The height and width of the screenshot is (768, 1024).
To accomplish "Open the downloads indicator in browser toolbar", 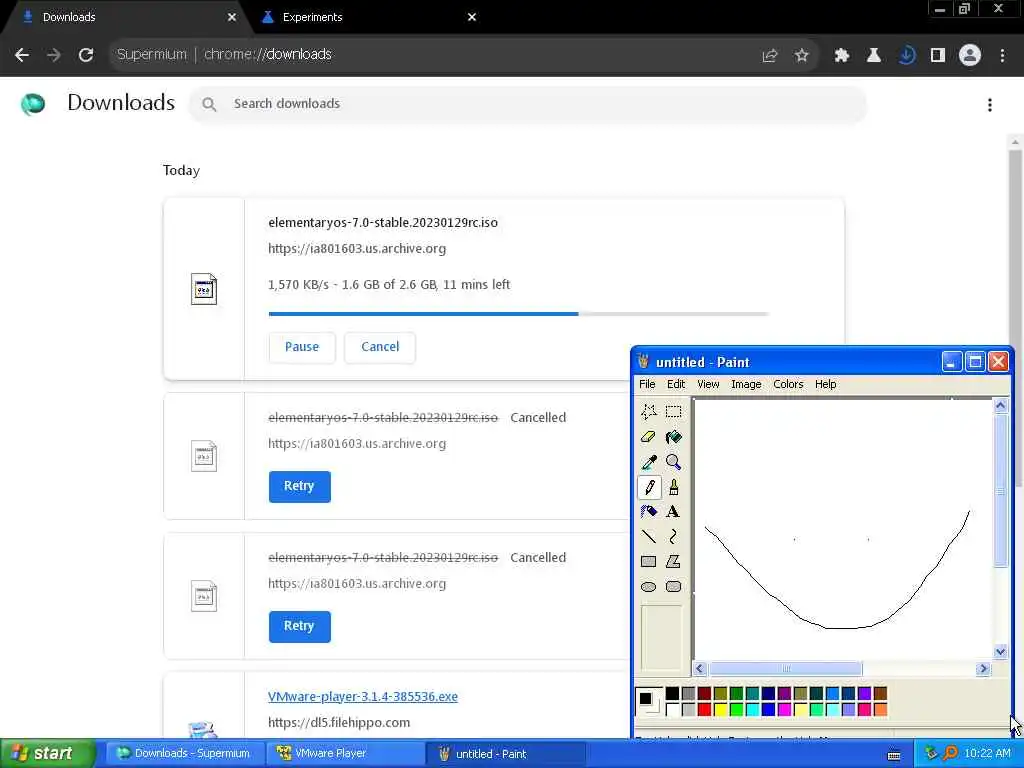I will pos(906,56).
